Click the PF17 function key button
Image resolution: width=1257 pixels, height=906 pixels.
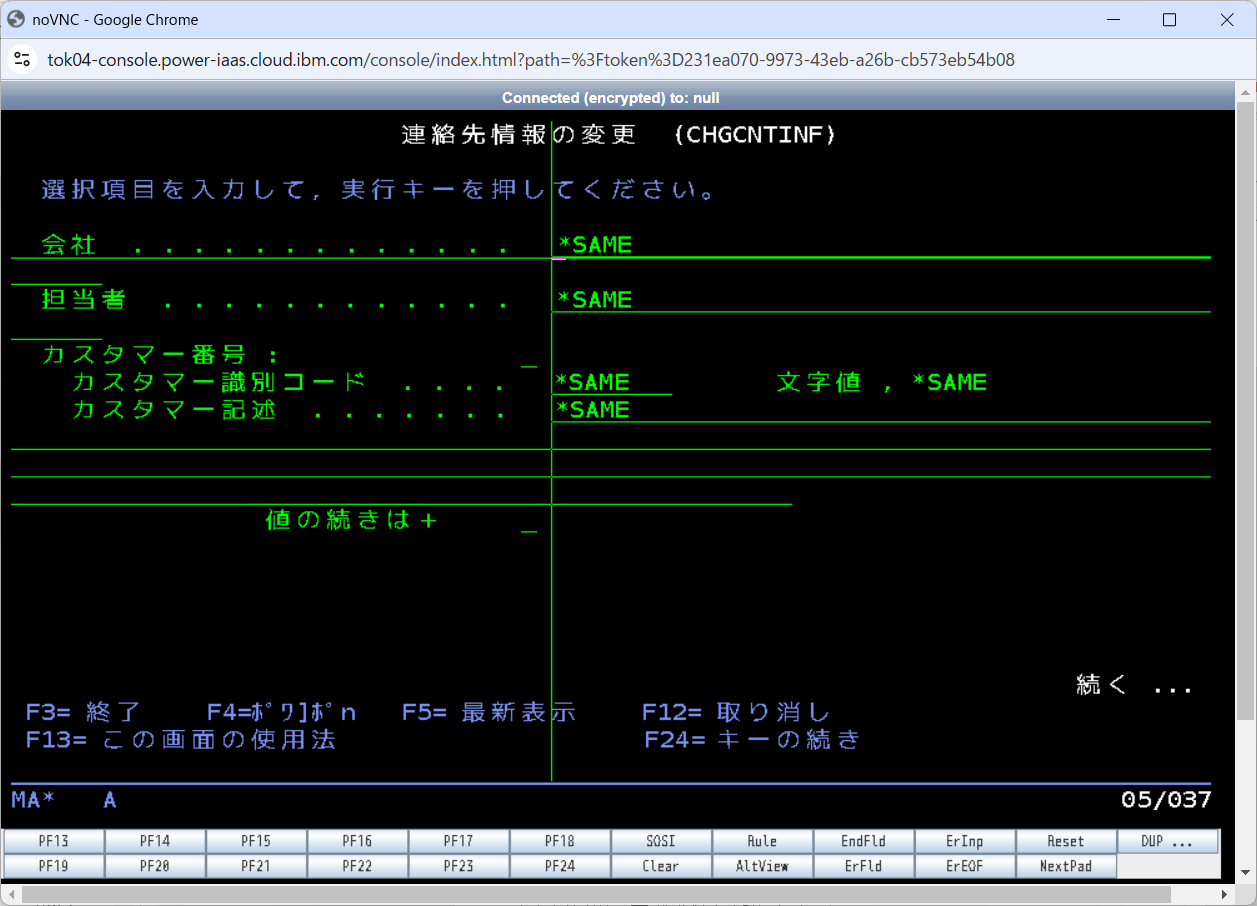point(459,841)
